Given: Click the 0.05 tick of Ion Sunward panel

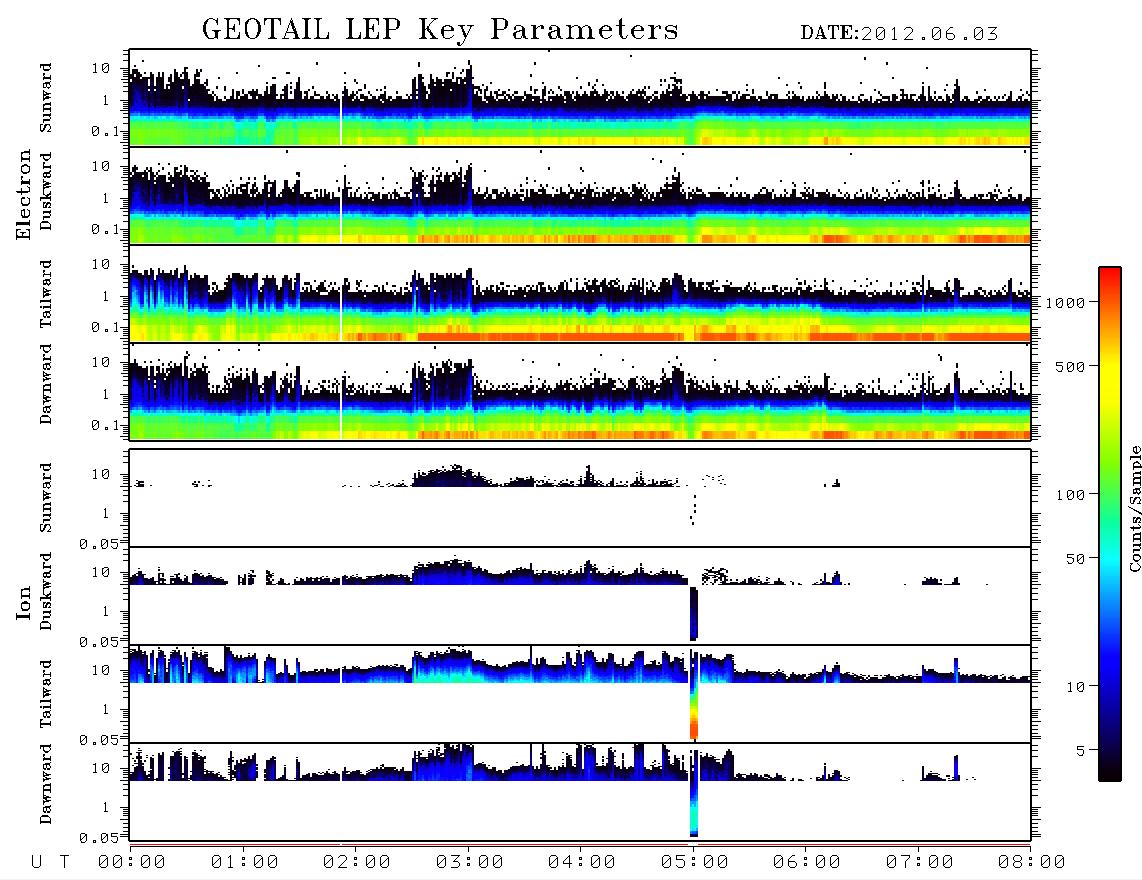Looking at the screenshot, I should [98, 543].
